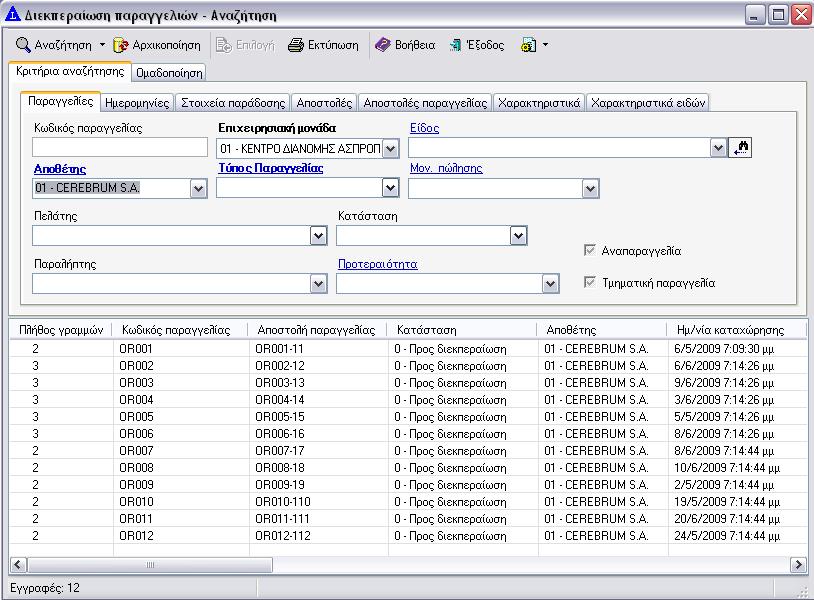Select the Παραγγελίες tab
Viewport: 814px width, 600px height.
(61, 101)
